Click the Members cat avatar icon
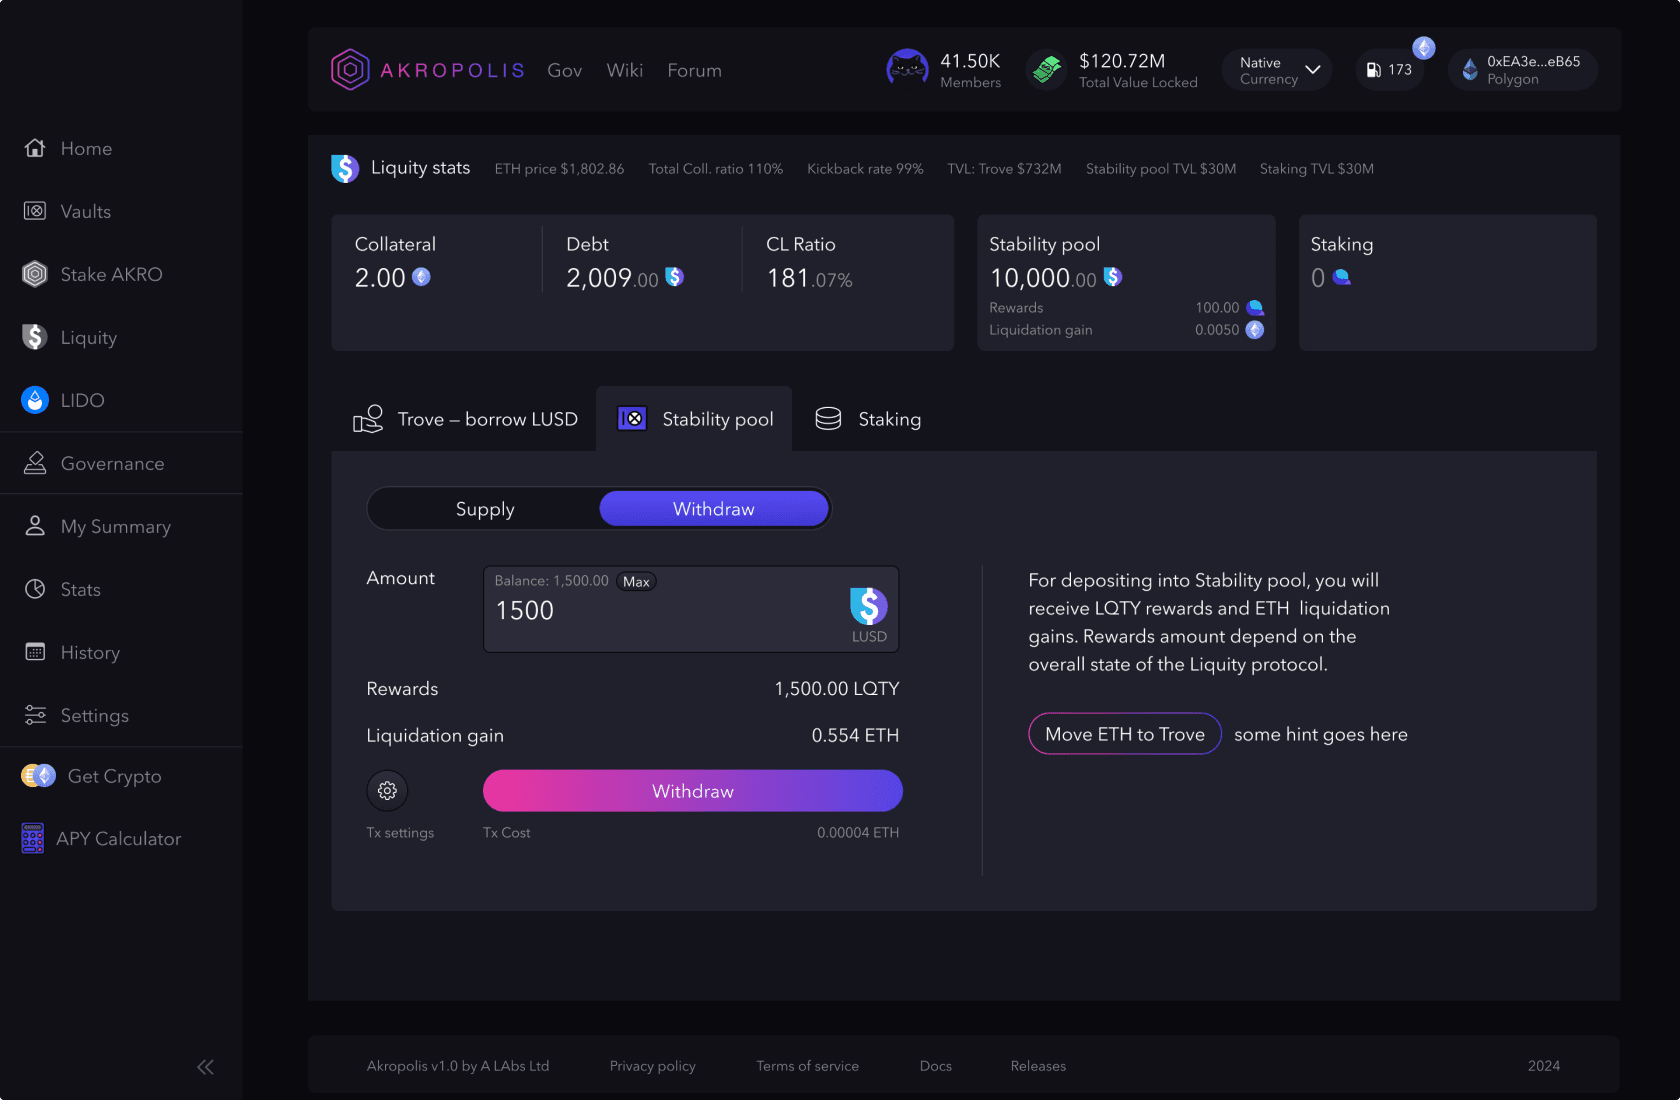The image size is (1680, 1100). click(x=907, y=69)
